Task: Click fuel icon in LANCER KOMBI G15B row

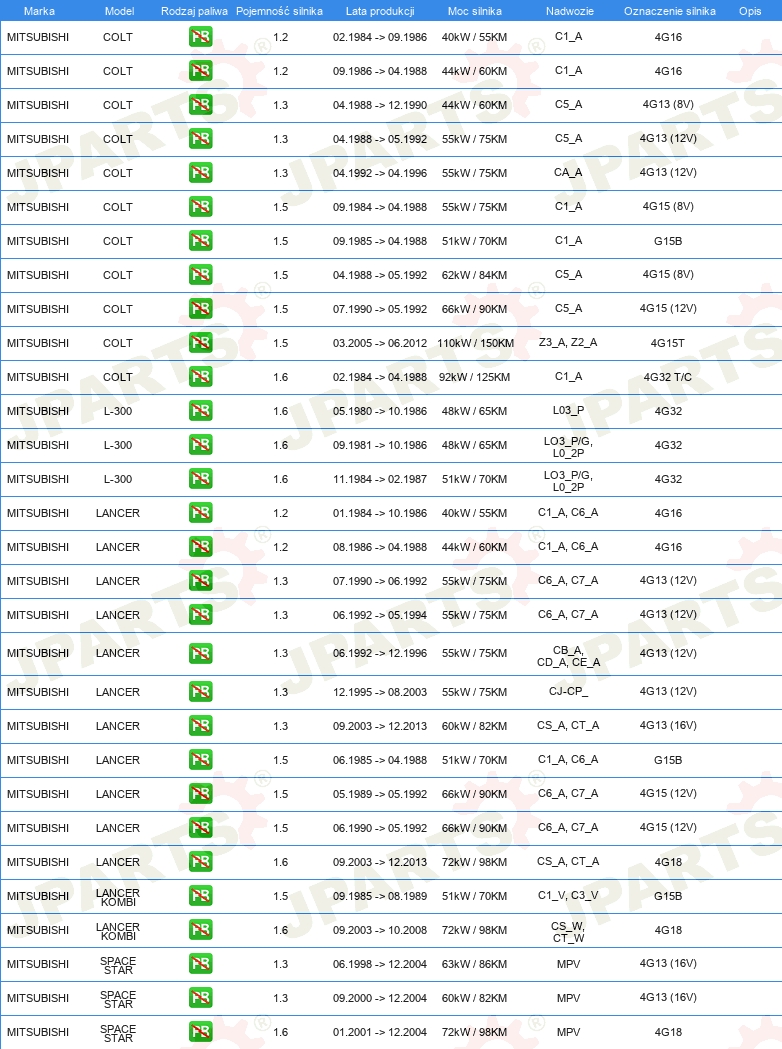Action: [x=201, y=896]
